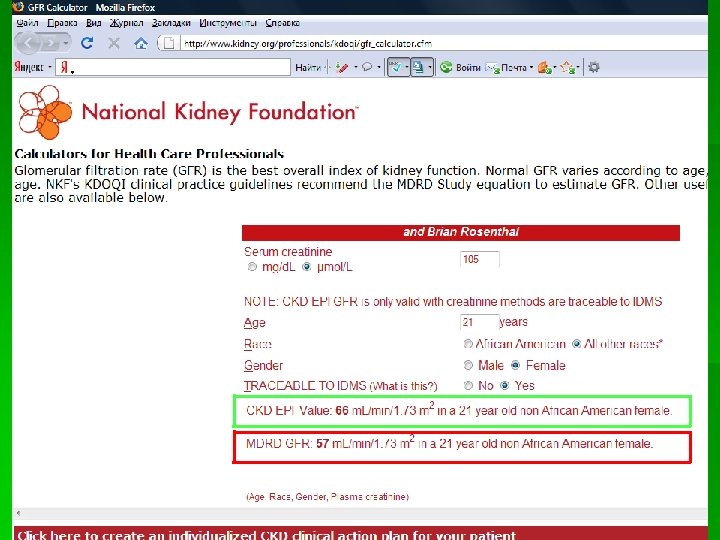Open the back/forward history dropdown arrow

[66, 44]
